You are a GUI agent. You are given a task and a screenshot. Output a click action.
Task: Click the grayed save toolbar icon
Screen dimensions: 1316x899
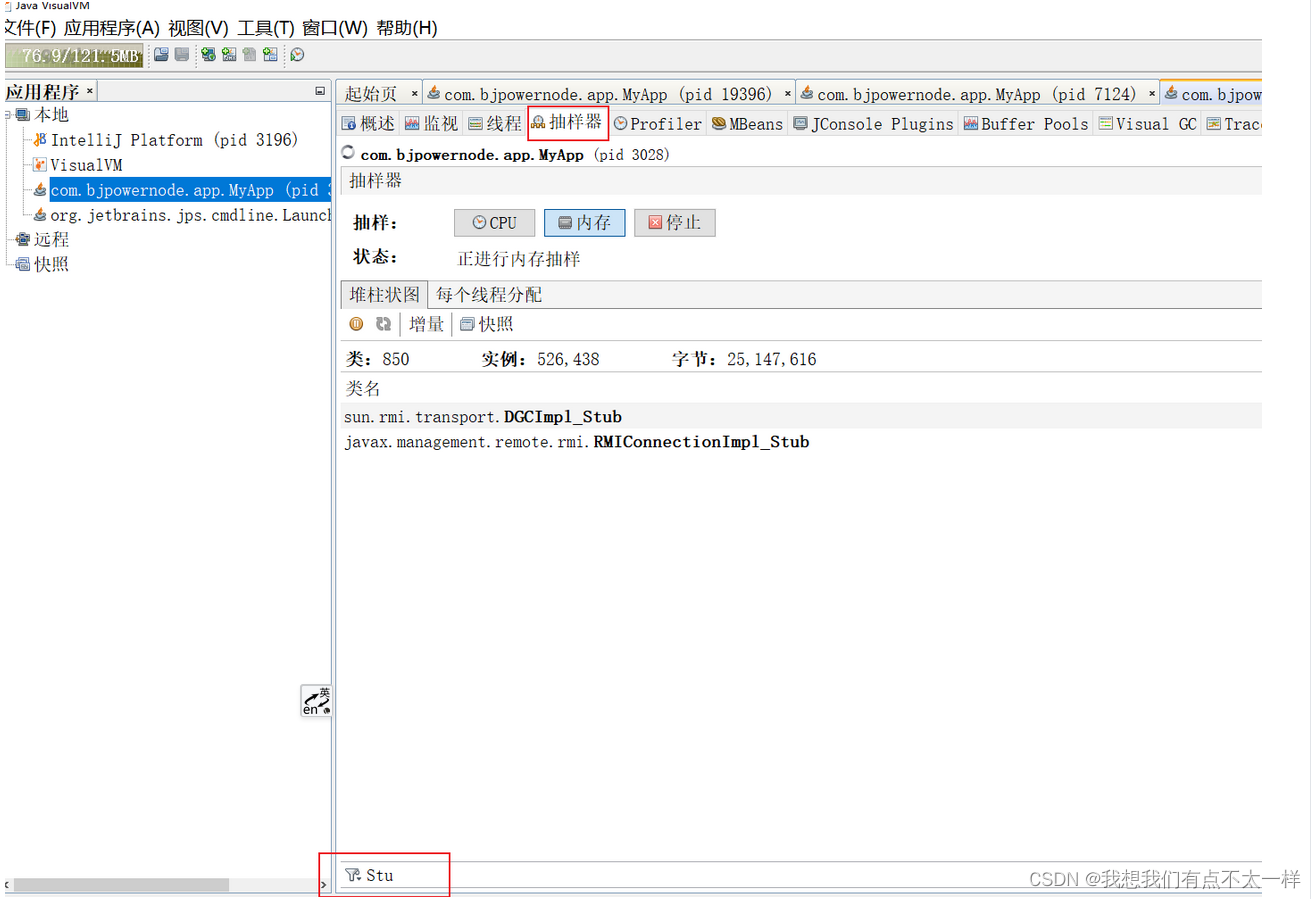182,55
